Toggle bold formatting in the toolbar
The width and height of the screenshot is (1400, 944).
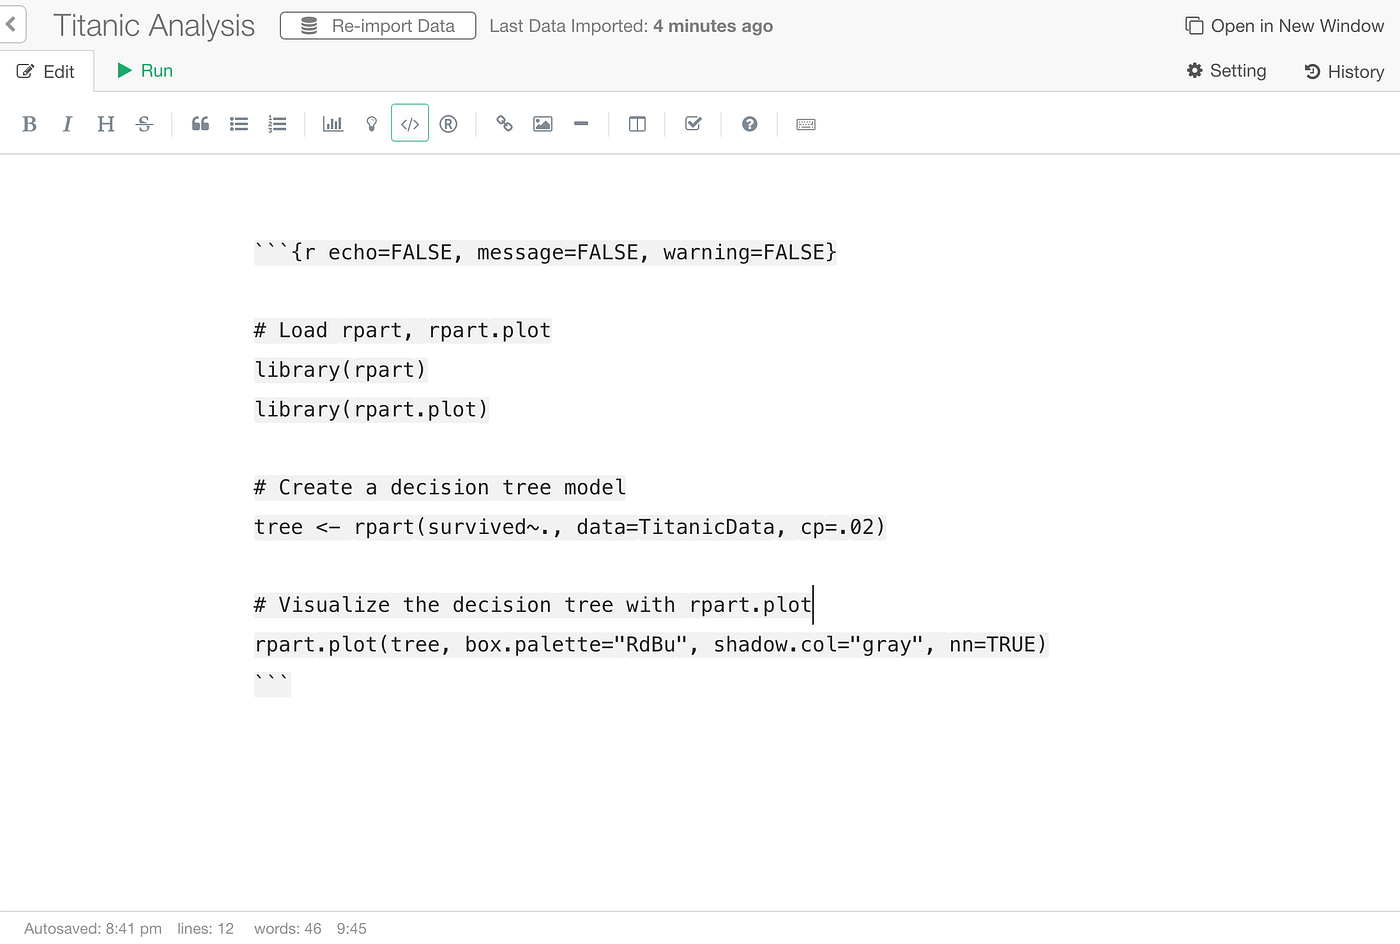[x=29, y=123]
